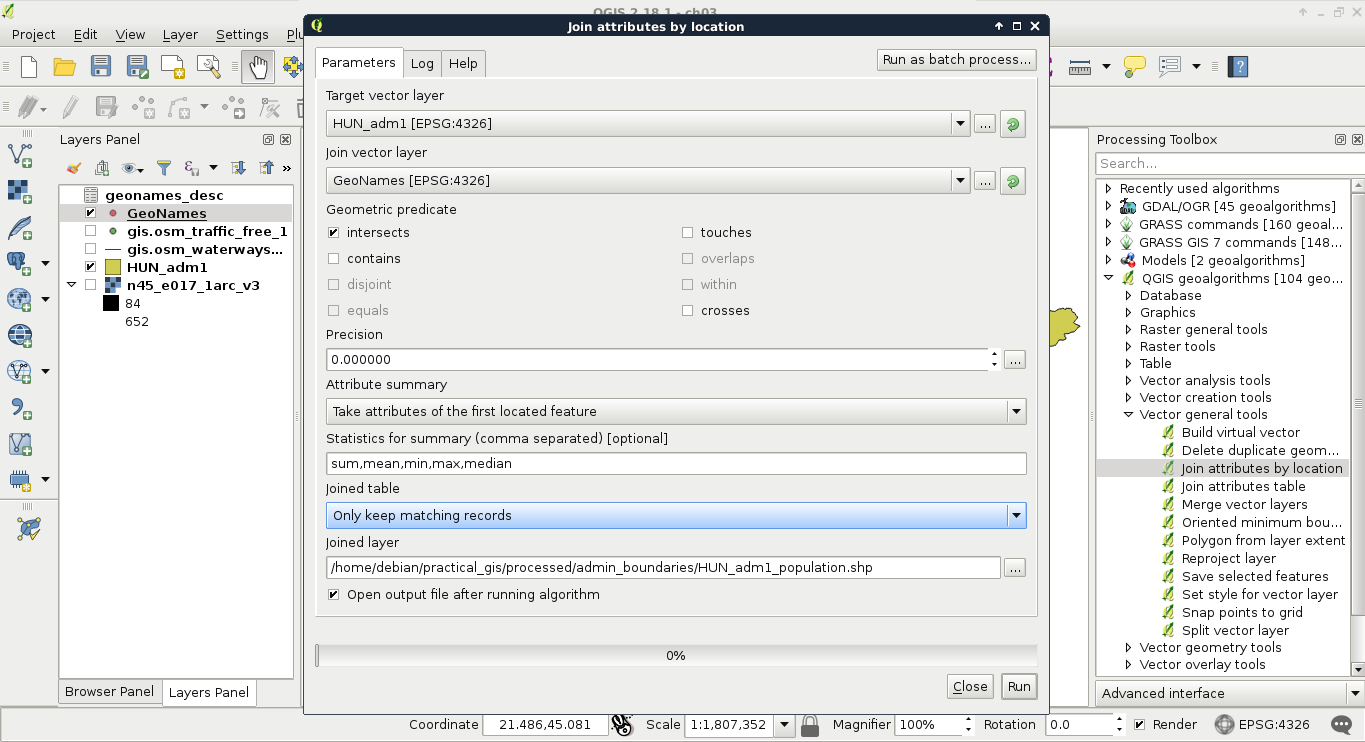
Task: Expand the GDAL/OGR geoalgorithms group
Action: tap(1108, 206)
